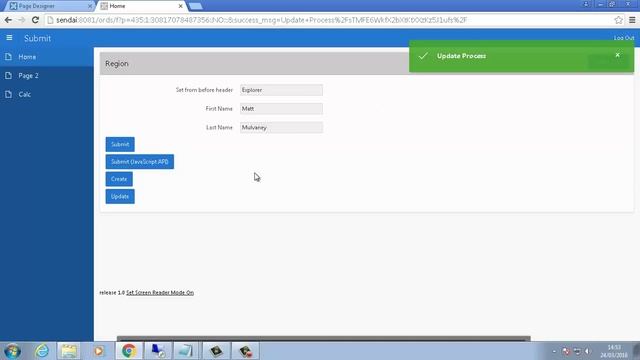
Task: Click the browser back arrow
Action: pyautogui.click(x=8, y=20)
